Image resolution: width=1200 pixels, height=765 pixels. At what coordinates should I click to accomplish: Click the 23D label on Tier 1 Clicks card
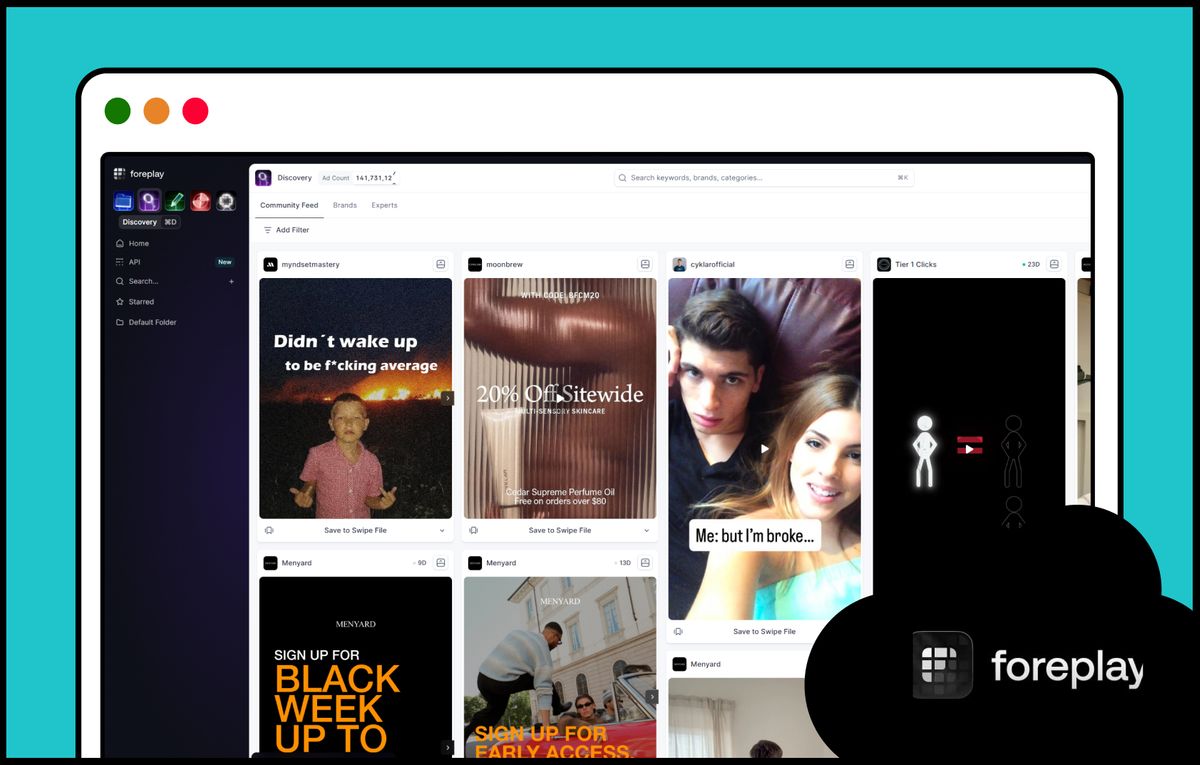pyautogui.click(x=1031, y=265)
